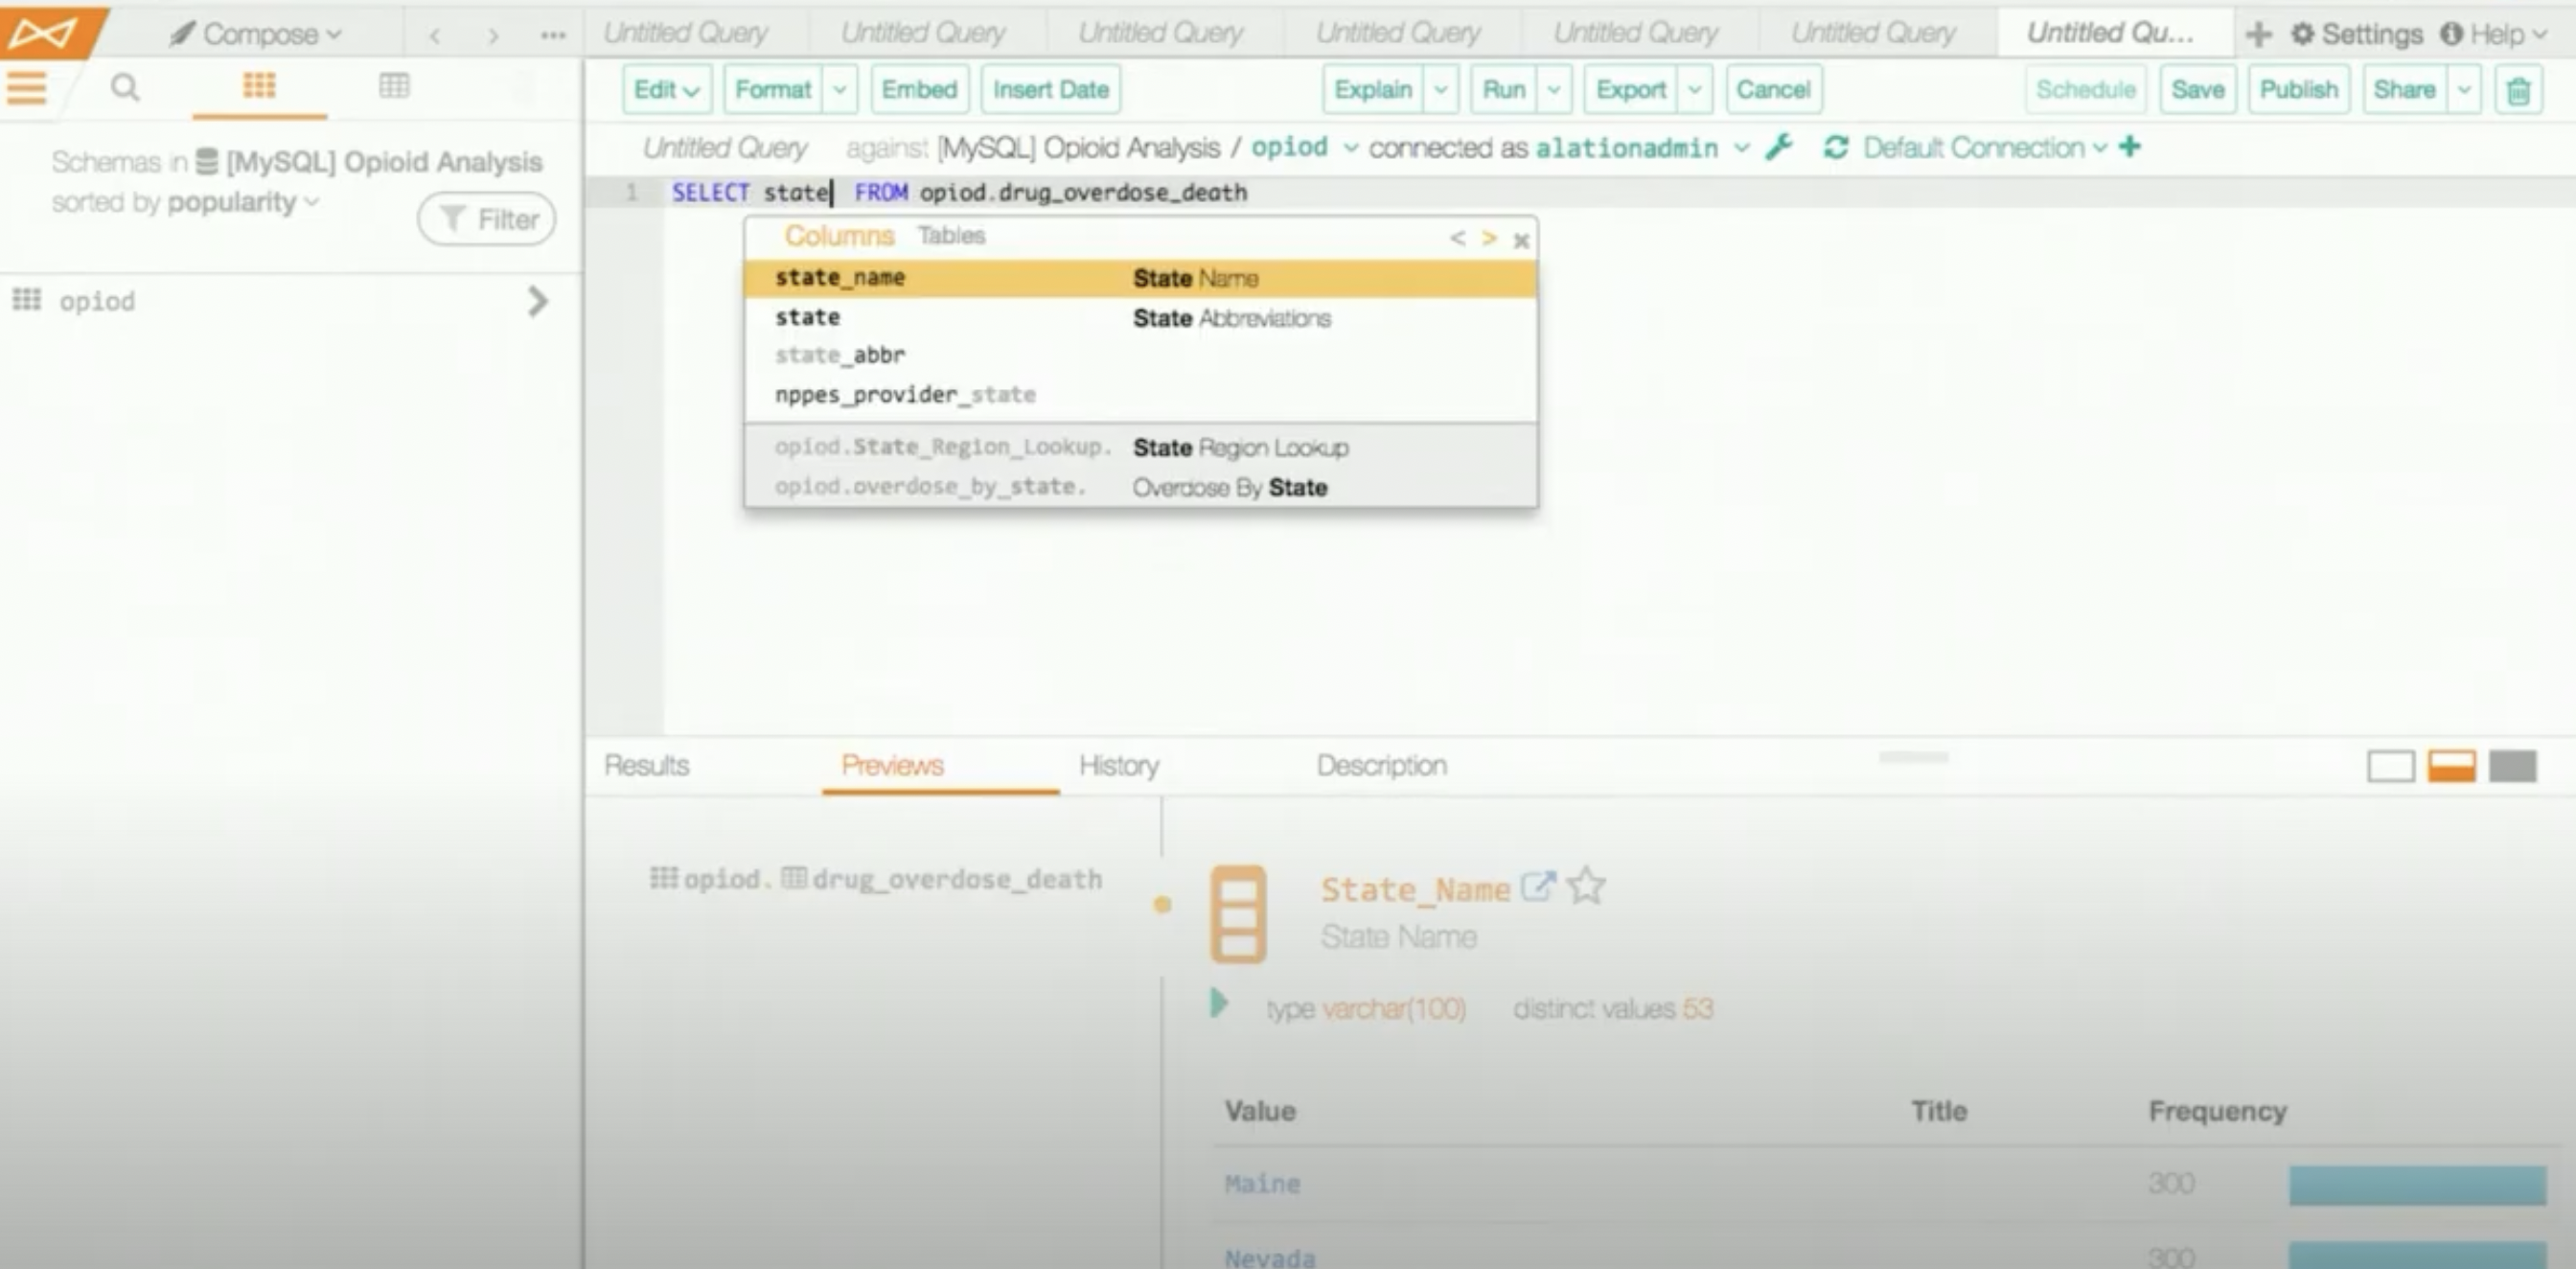Change the alationadmin user dropdown
This screenshot has width=2576, height=1269.
pos(1642,148)
